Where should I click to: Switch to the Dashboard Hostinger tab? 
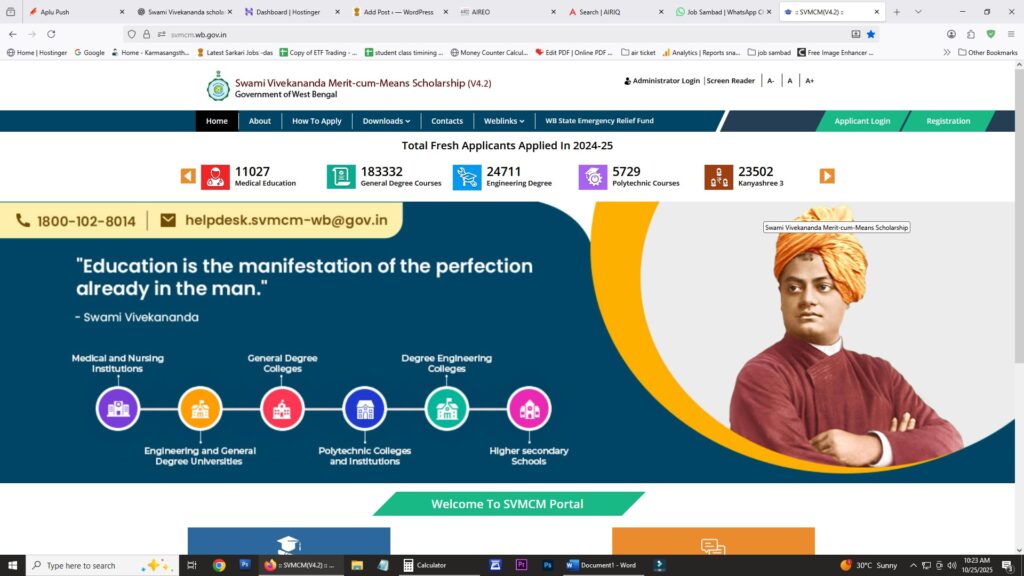288,12
